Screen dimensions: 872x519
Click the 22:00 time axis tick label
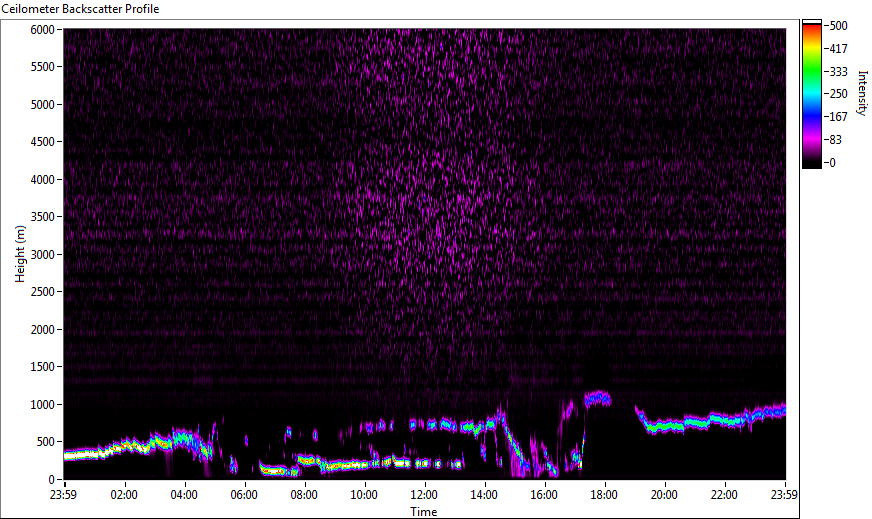coord(724,495)
